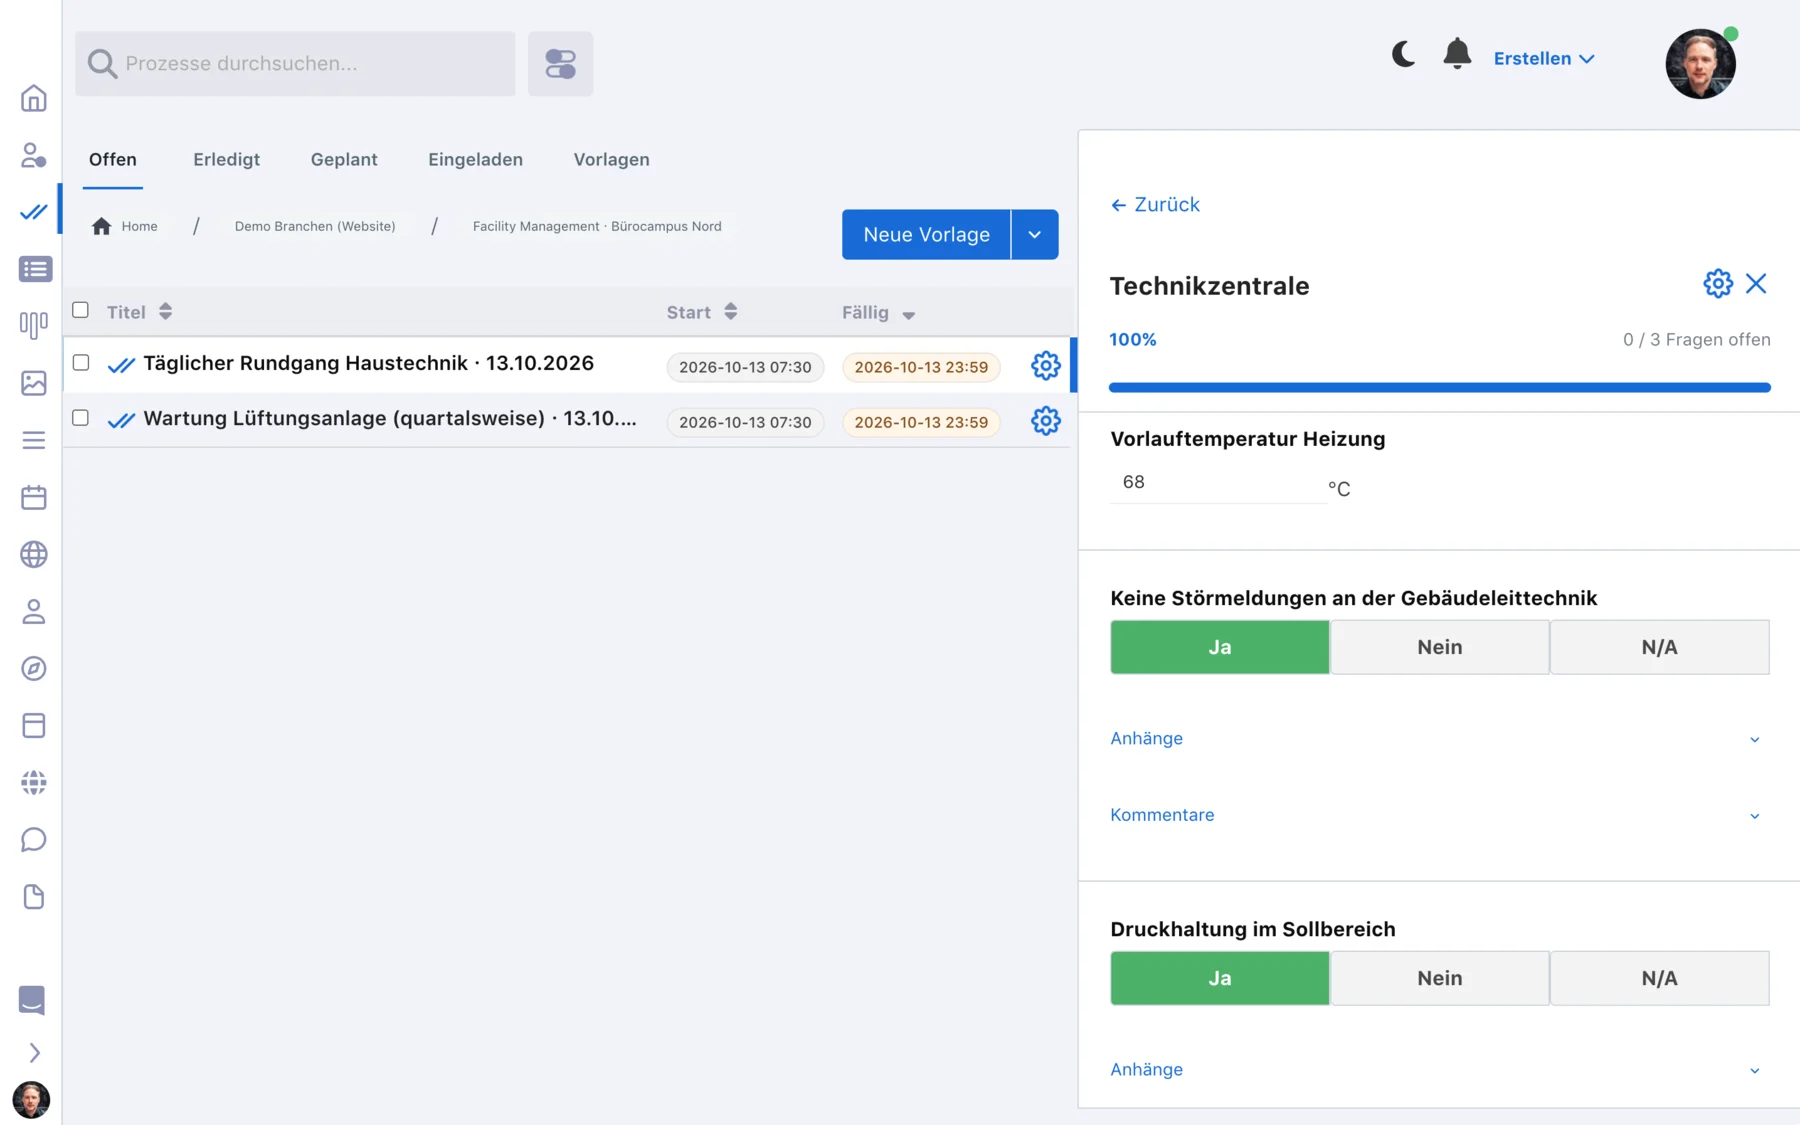The image size is (1800, 1125).
Task: Check the Wartung Lüftungsanlage row checkbox
Action: tap(81, 418)
